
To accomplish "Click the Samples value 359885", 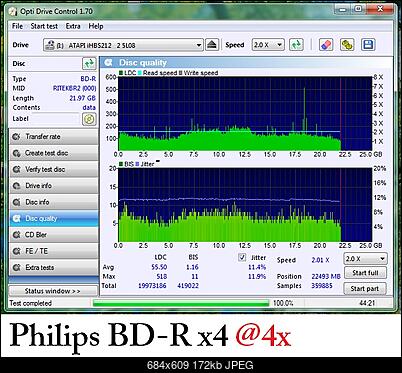I will click(322, 286).
